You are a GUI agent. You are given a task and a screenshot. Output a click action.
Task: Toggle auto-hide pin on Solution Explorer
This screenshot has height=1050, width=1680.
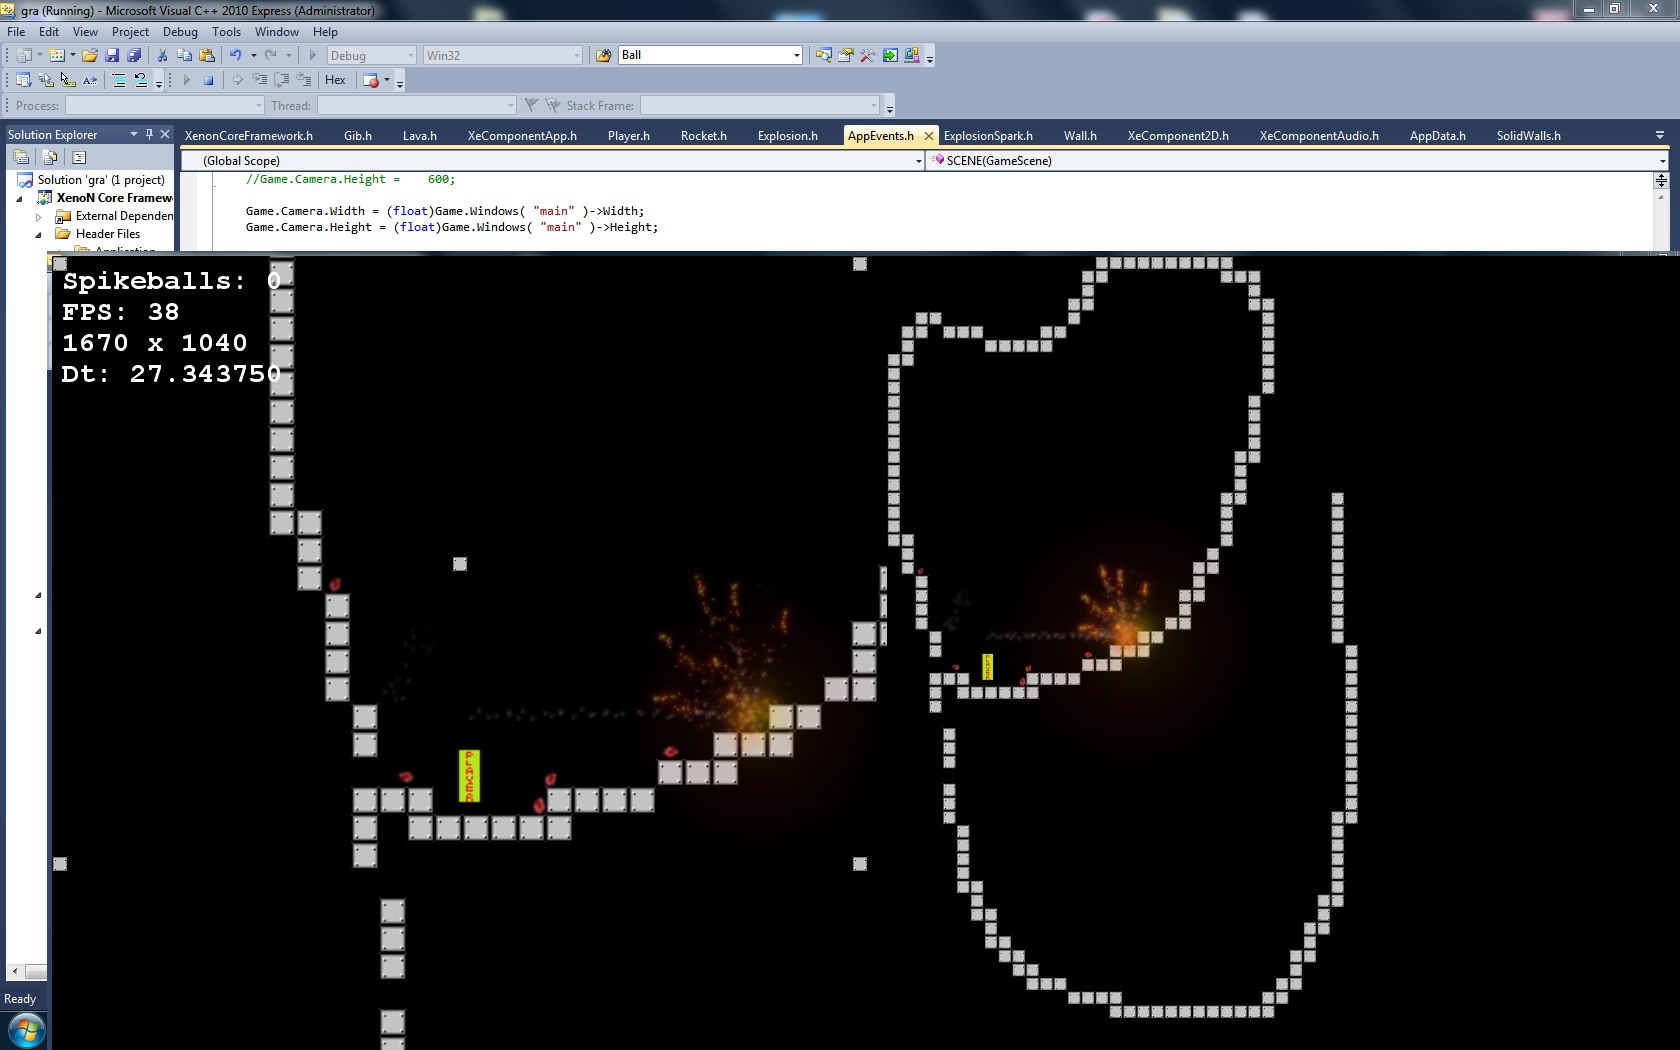(x=150, y=134)
